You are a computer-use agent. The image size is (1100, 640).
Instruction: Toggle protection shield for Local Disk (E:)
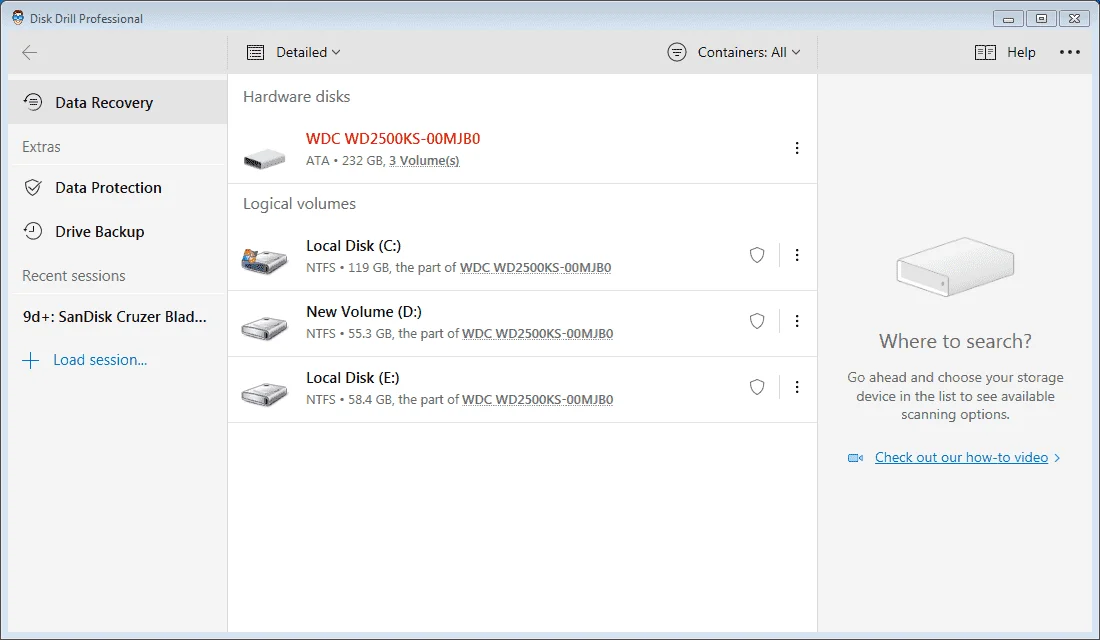pyautogui.click(x=757, y=387)
